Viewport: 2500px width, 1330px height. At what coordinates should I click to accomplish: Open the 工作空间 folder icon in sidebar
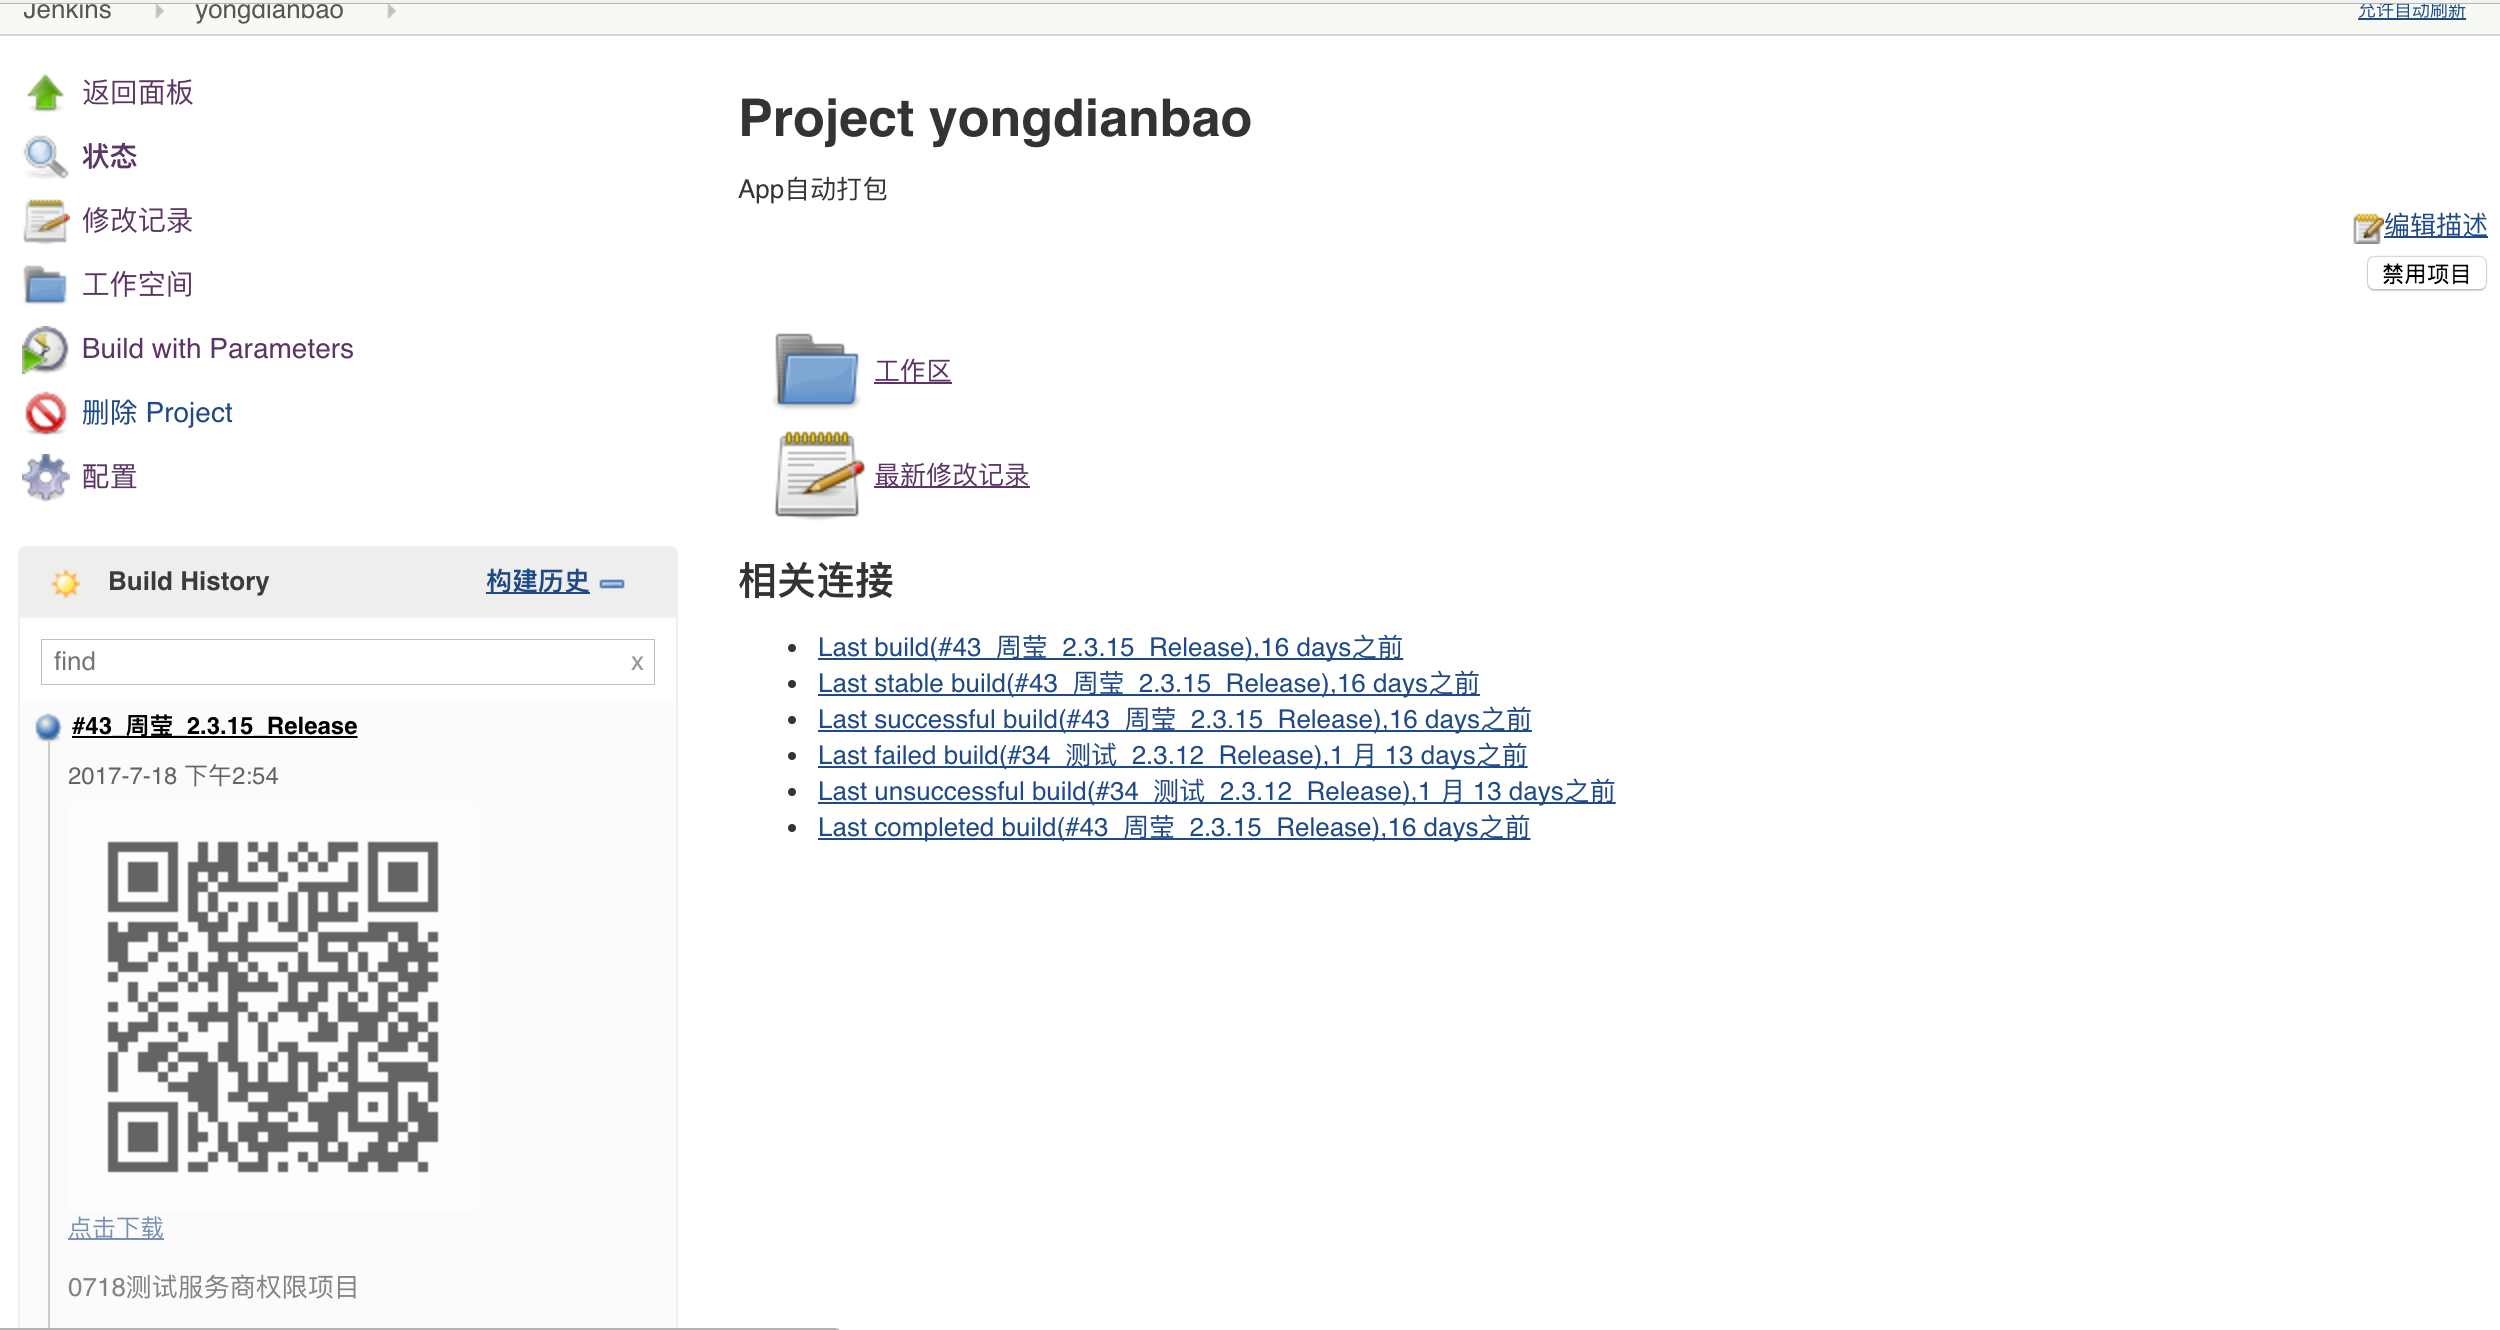(45, 284)
